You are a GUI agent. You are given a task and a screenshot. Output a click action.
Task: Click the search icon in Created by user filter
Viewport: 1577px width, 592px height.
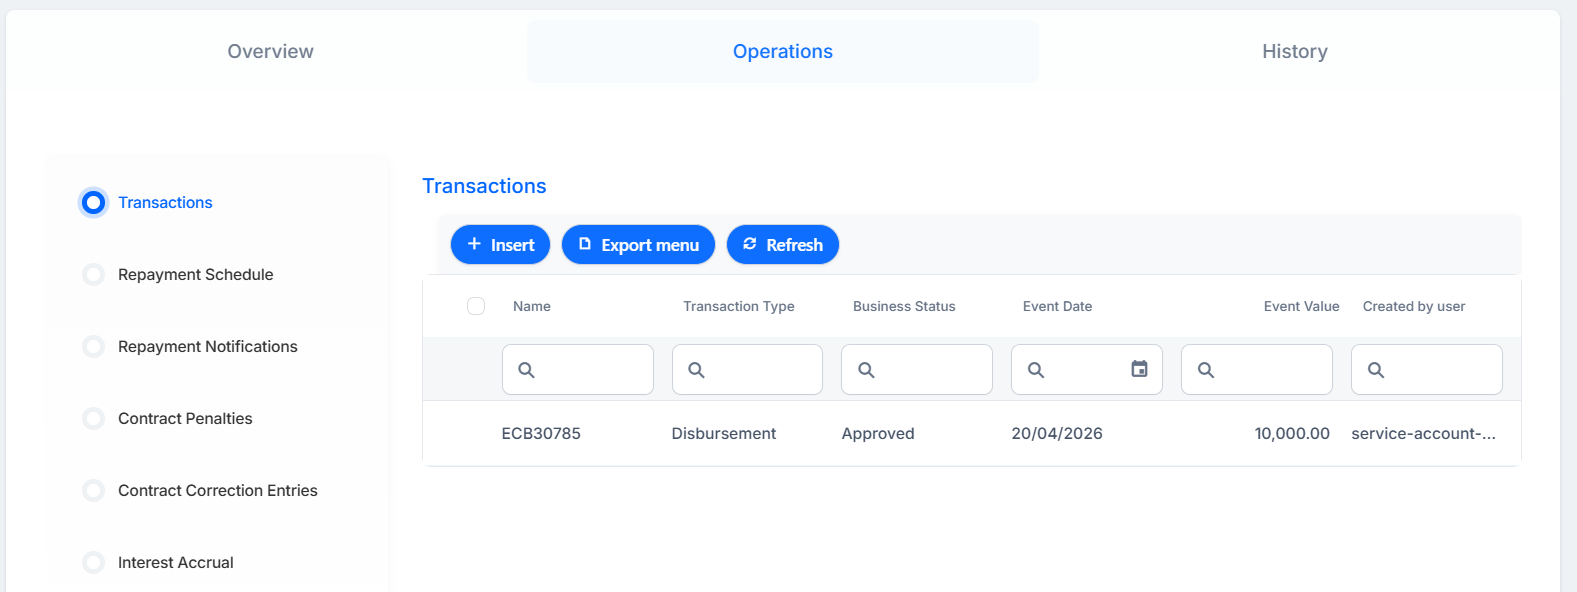[1376, 370]
